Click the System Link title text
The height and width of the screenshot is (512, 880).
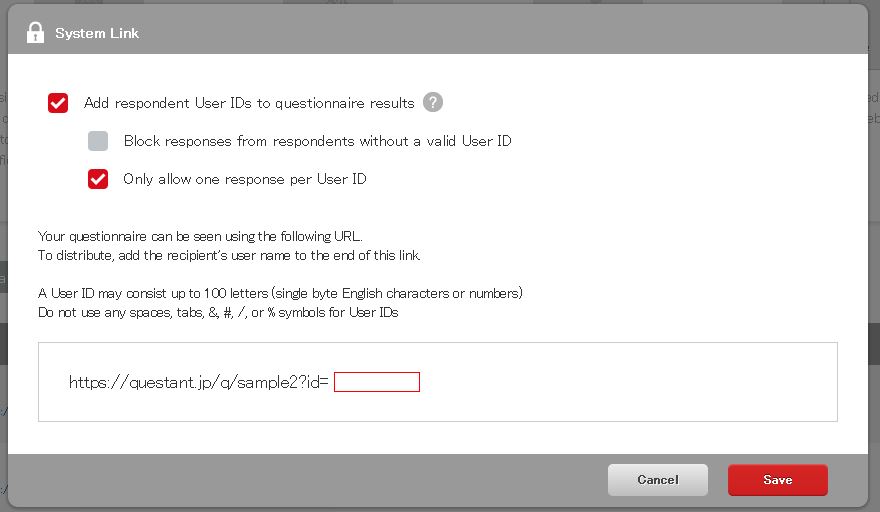click(x=97, y=33)
